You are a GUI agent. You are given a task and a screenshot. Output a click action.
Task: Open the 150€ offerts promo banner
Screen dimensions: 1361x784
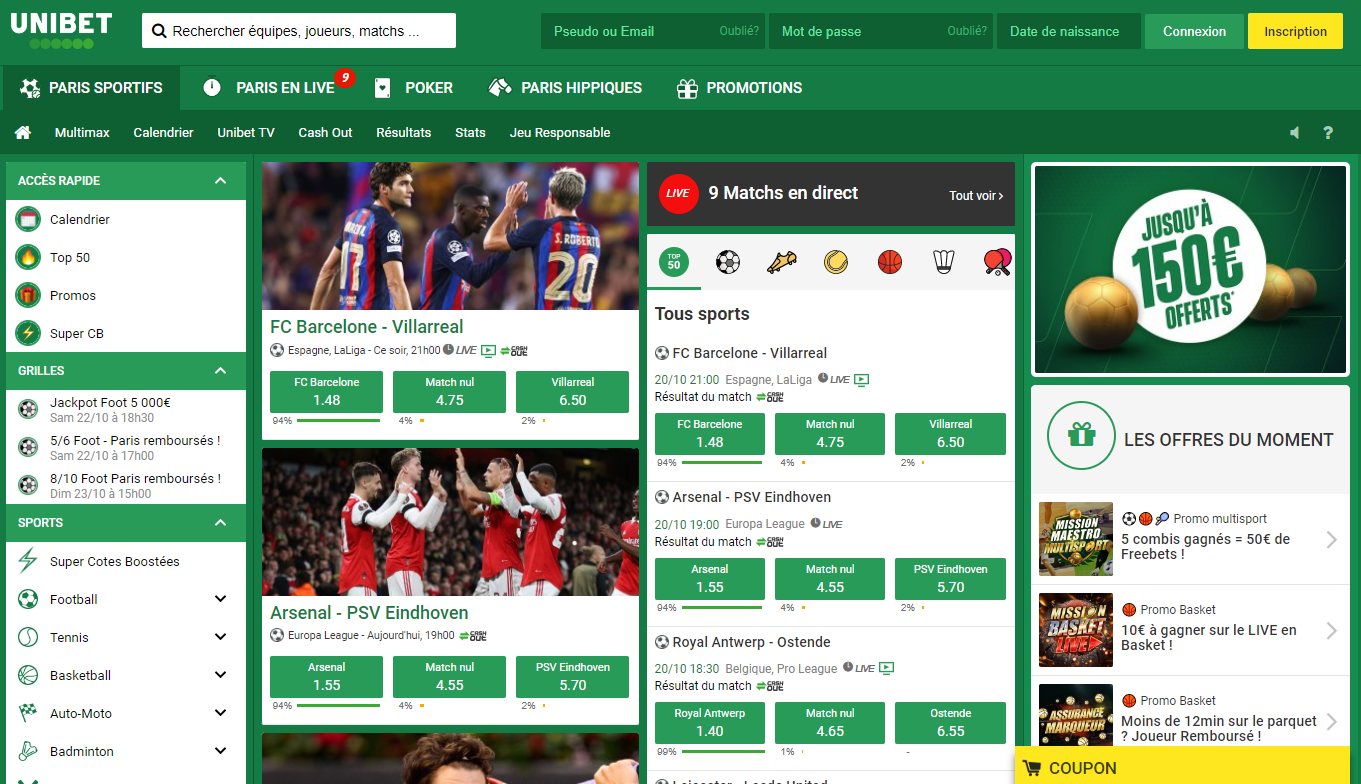point(1190,269)
